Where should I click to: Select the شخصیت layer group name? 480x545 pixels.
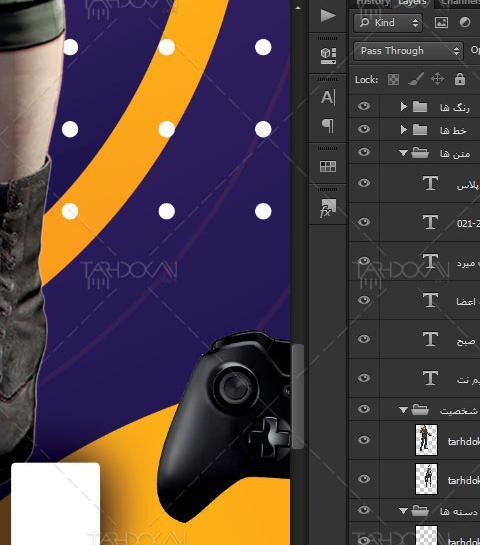tap(458, 410)
